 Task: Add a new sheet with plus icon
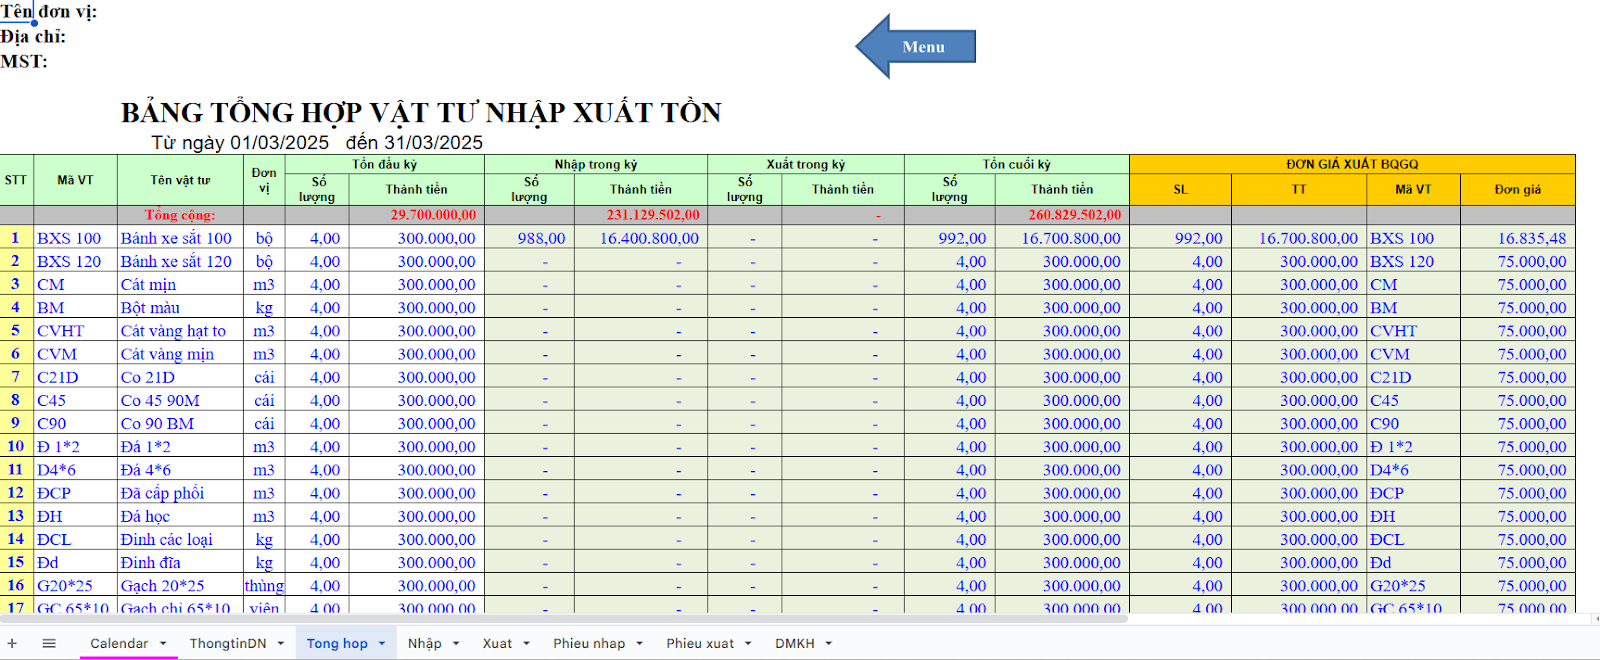coord(12,643)
